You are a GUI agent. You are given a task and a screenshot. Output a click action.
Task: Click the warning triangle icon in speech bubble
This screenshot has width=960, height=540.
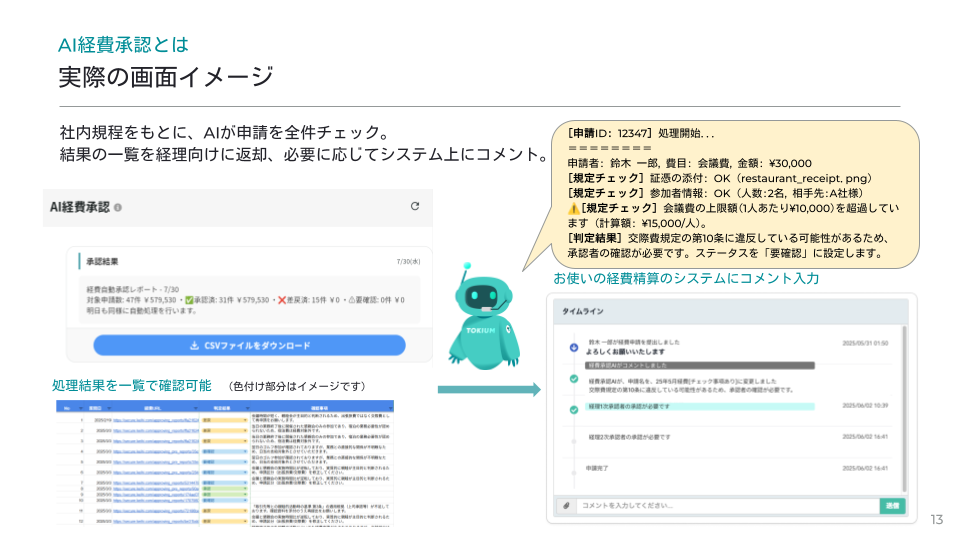573,208
